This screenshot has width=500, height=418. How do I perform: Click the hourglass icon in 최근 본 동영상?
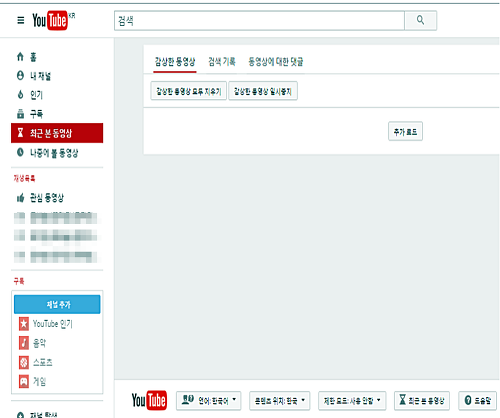point(20,133)
